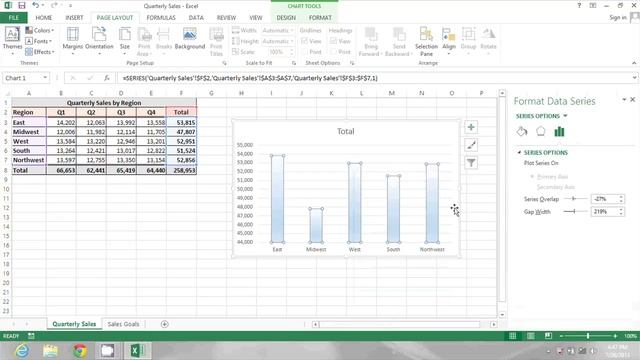This screenshot has height=360, width=640.
Task: Toggle Headings Print checkbox
Action: [x=333, y=52]
